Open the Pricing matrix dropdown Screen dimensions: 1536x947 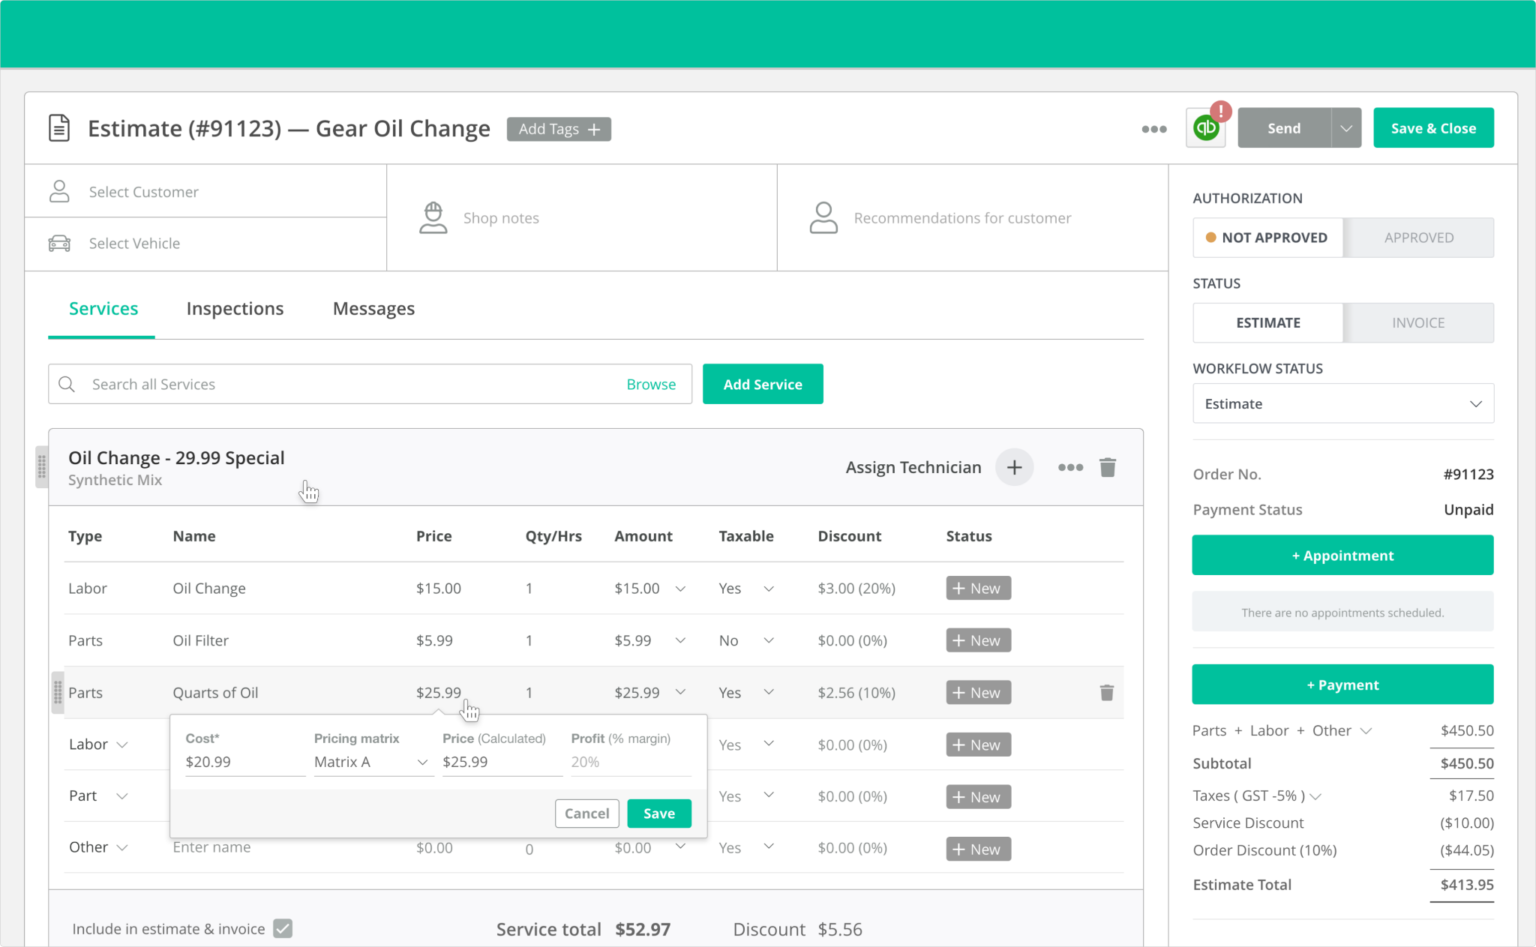(371, 762)
